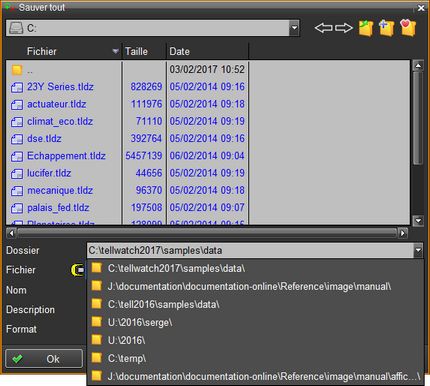Image resolution: width=430 pixels, height=386 pixels.
Task: Collapse the Dossier path dropdown arrow
Action: (x=418, y=250)
